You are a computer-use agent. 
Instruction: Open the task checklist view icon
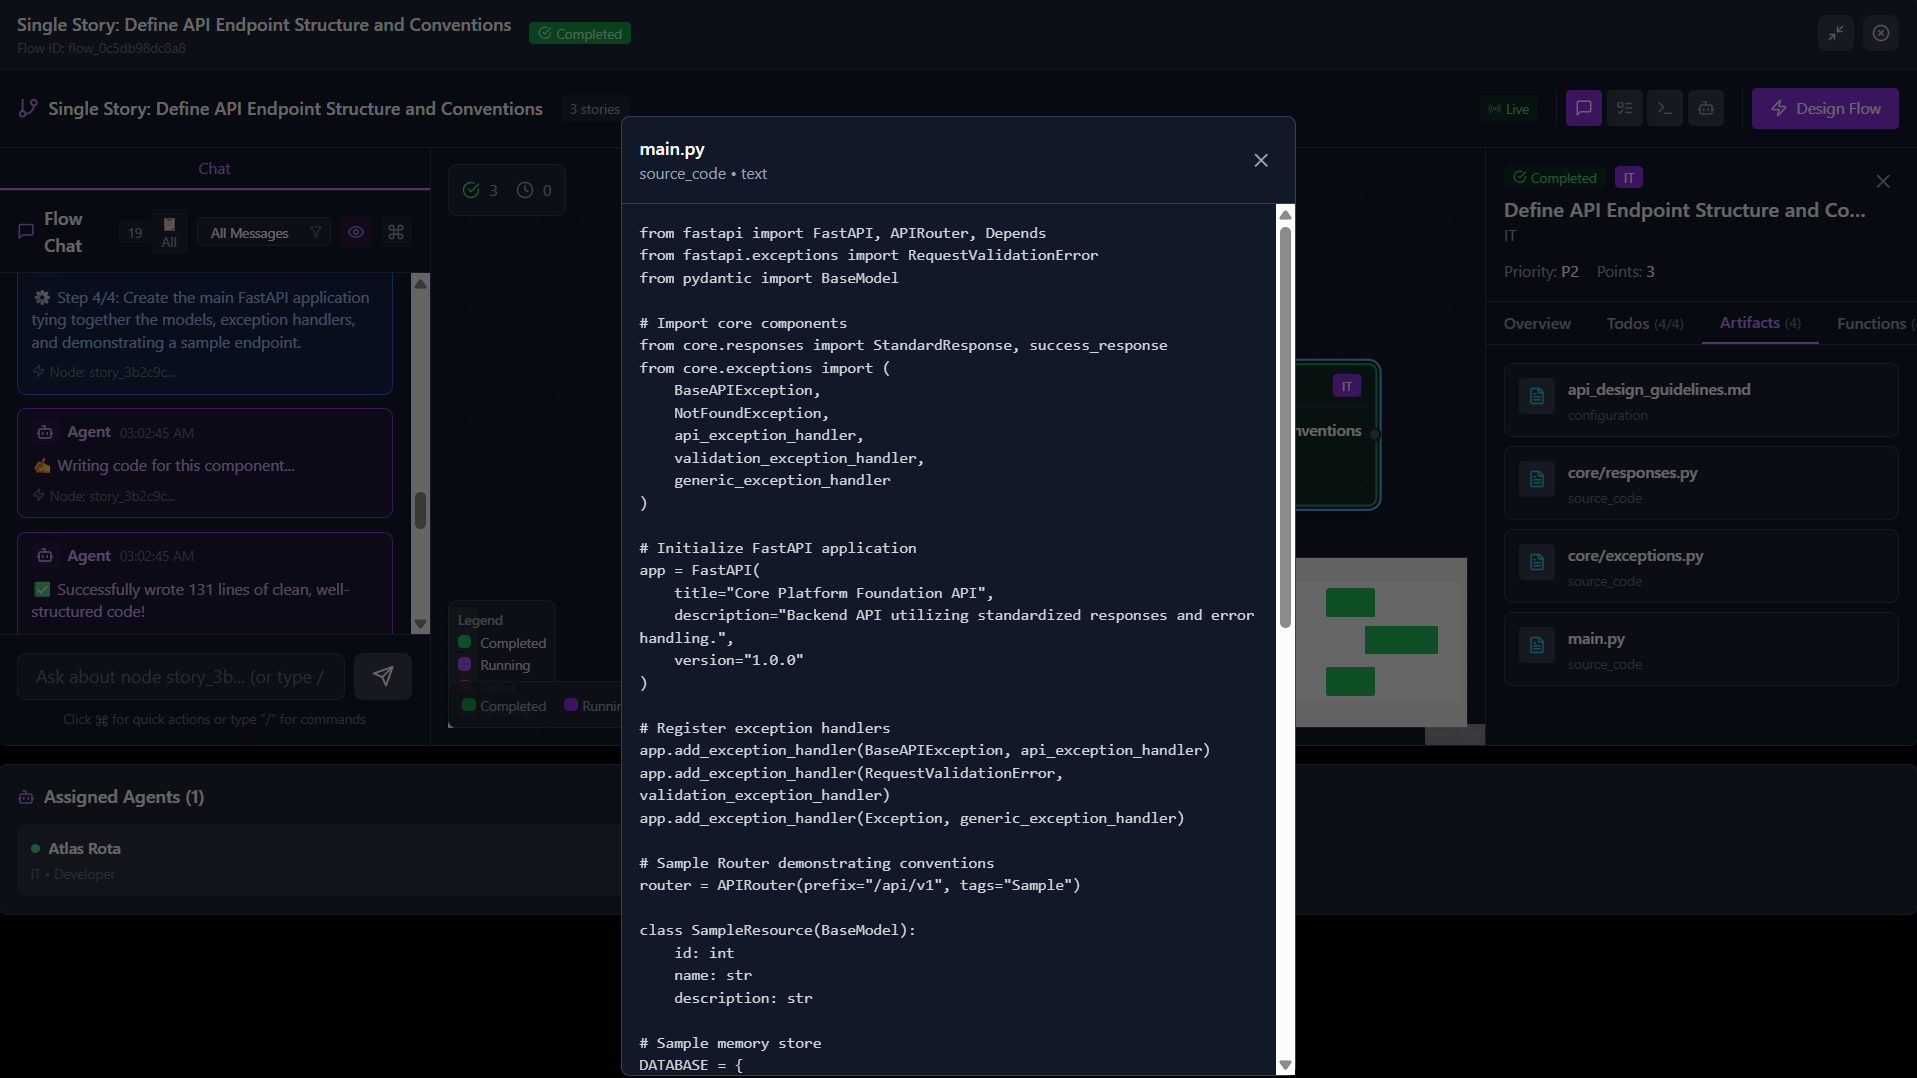[x=1624, y=108]
